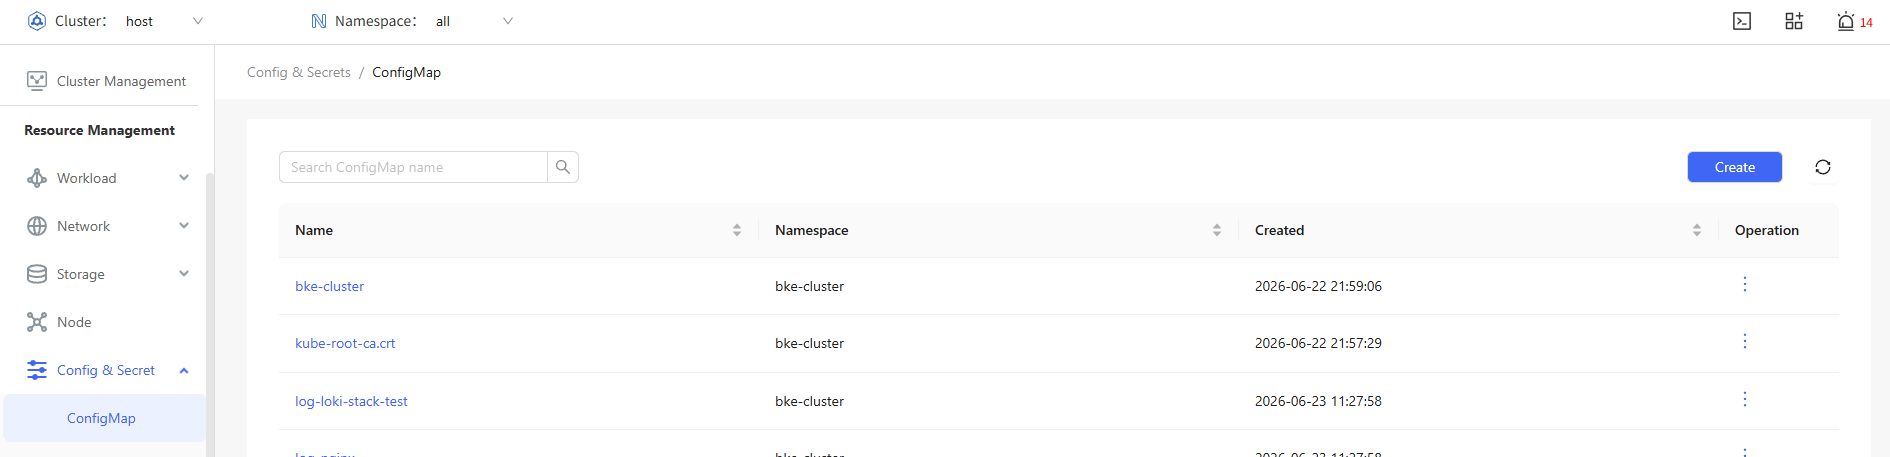Click the search magnifier icon

tap(563, 167)
